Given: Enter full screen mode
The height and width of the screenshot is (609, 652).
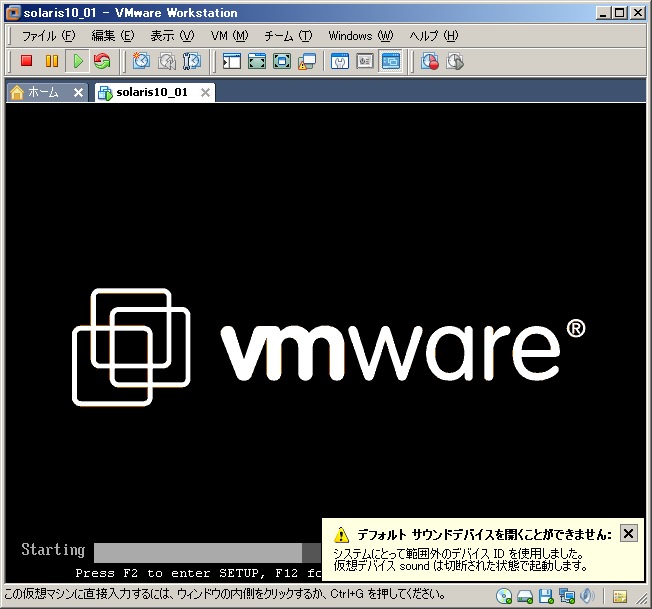Looking at the screenshot, I should pos(282,61).
